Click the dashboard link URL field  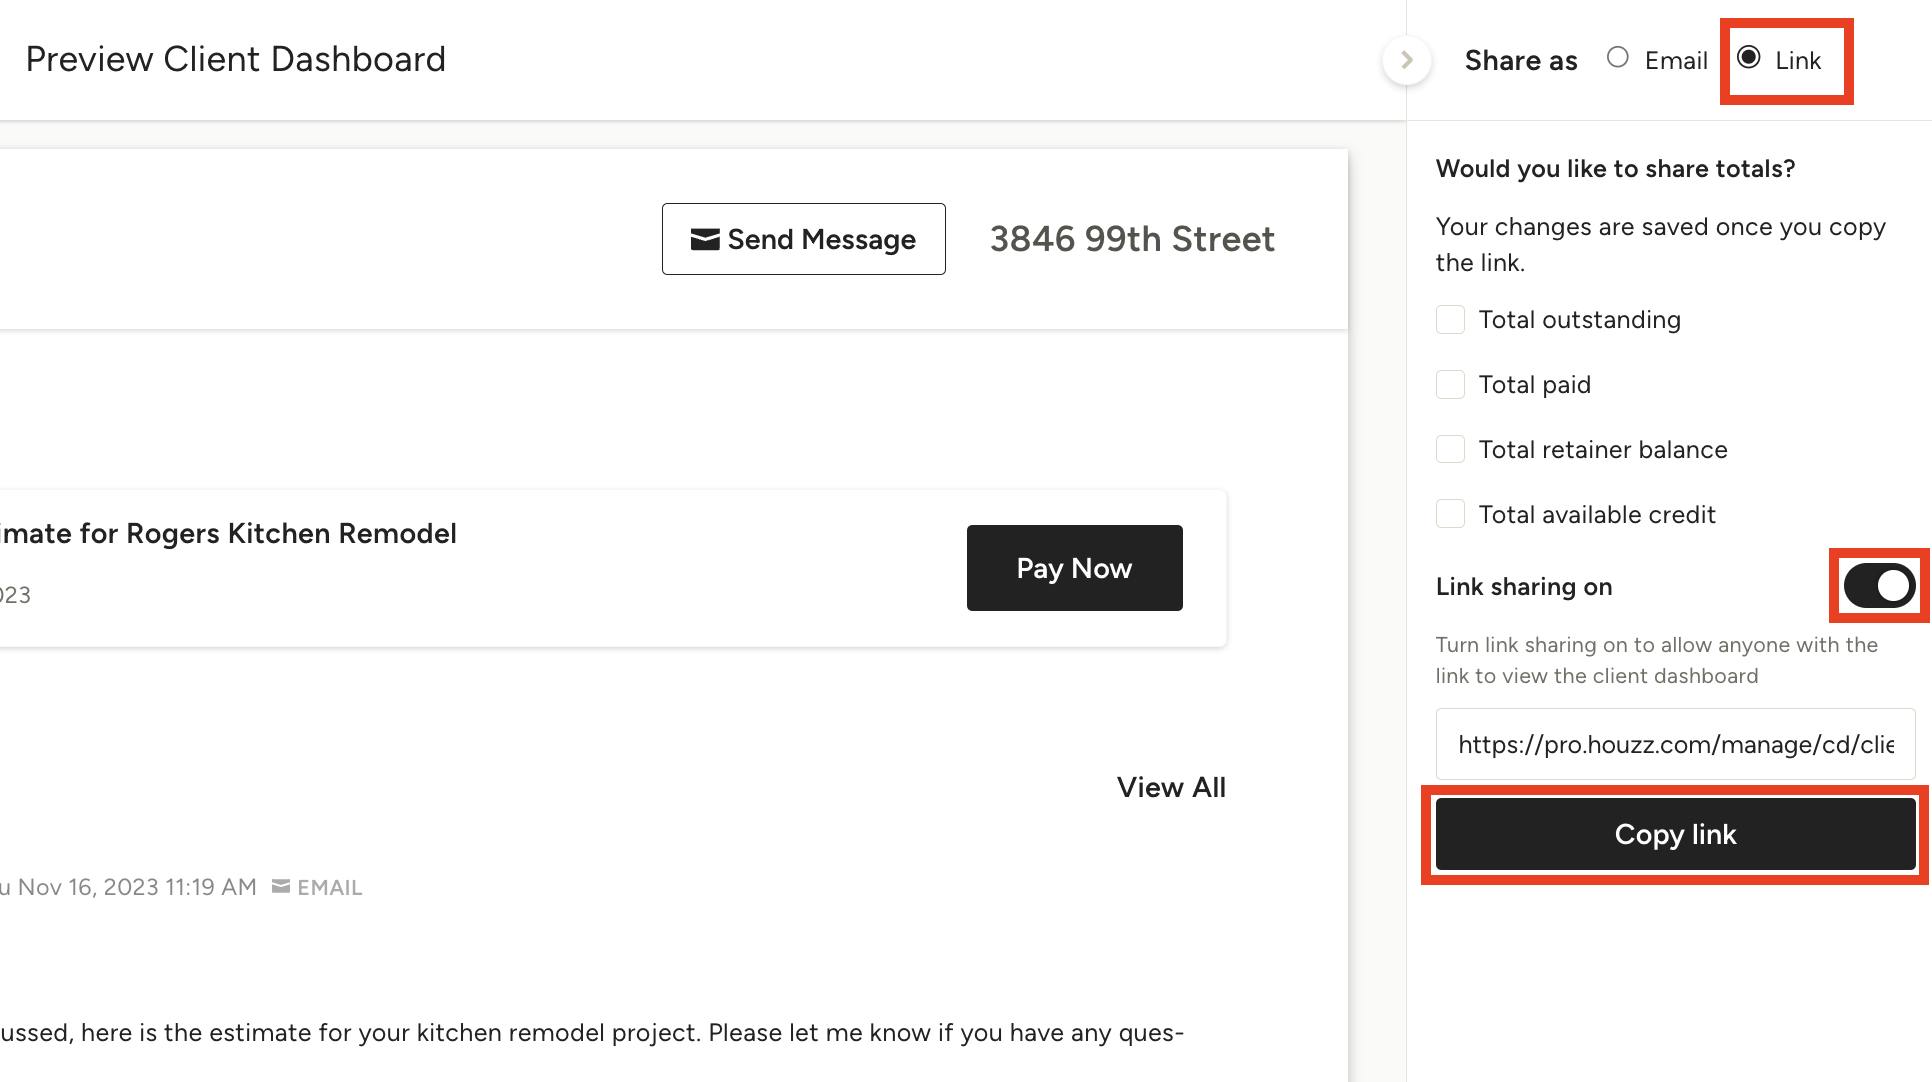pos(1675,745)
